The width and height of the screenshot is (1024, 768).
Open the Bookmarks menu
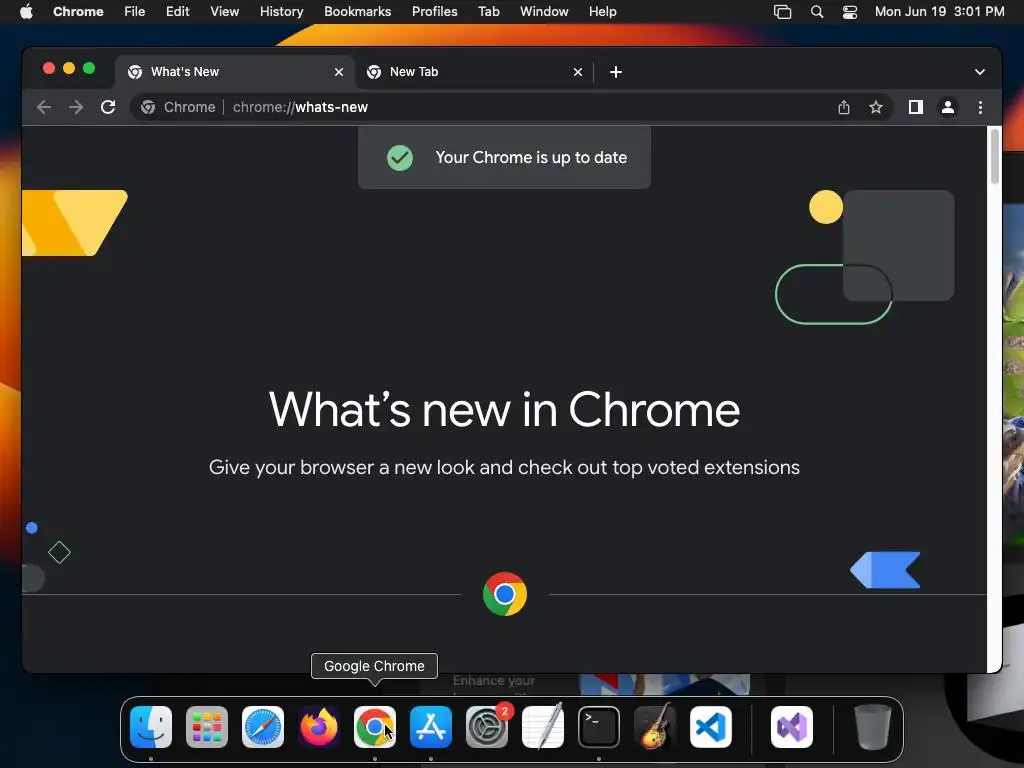357,12
